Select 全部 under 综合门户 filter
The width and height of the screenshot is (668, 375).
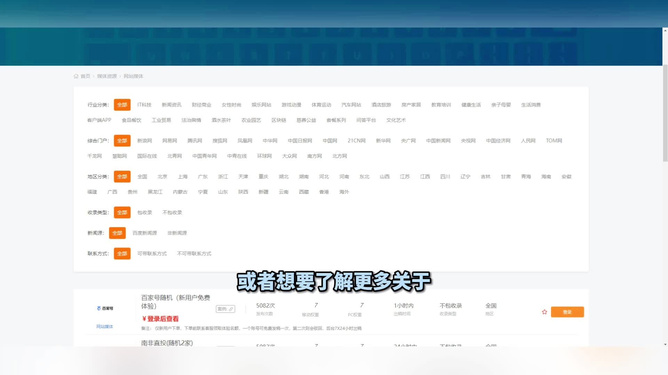122,141
